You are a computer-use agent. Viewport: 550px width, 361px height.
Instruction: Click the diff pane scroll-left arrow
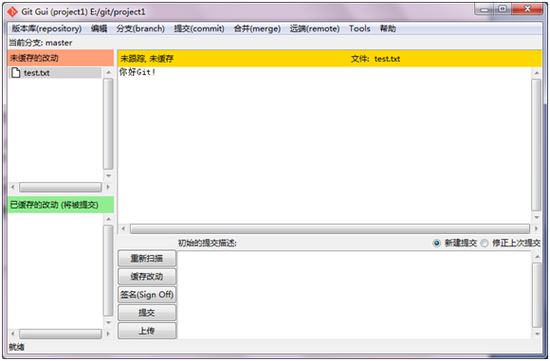pos(123,229)
